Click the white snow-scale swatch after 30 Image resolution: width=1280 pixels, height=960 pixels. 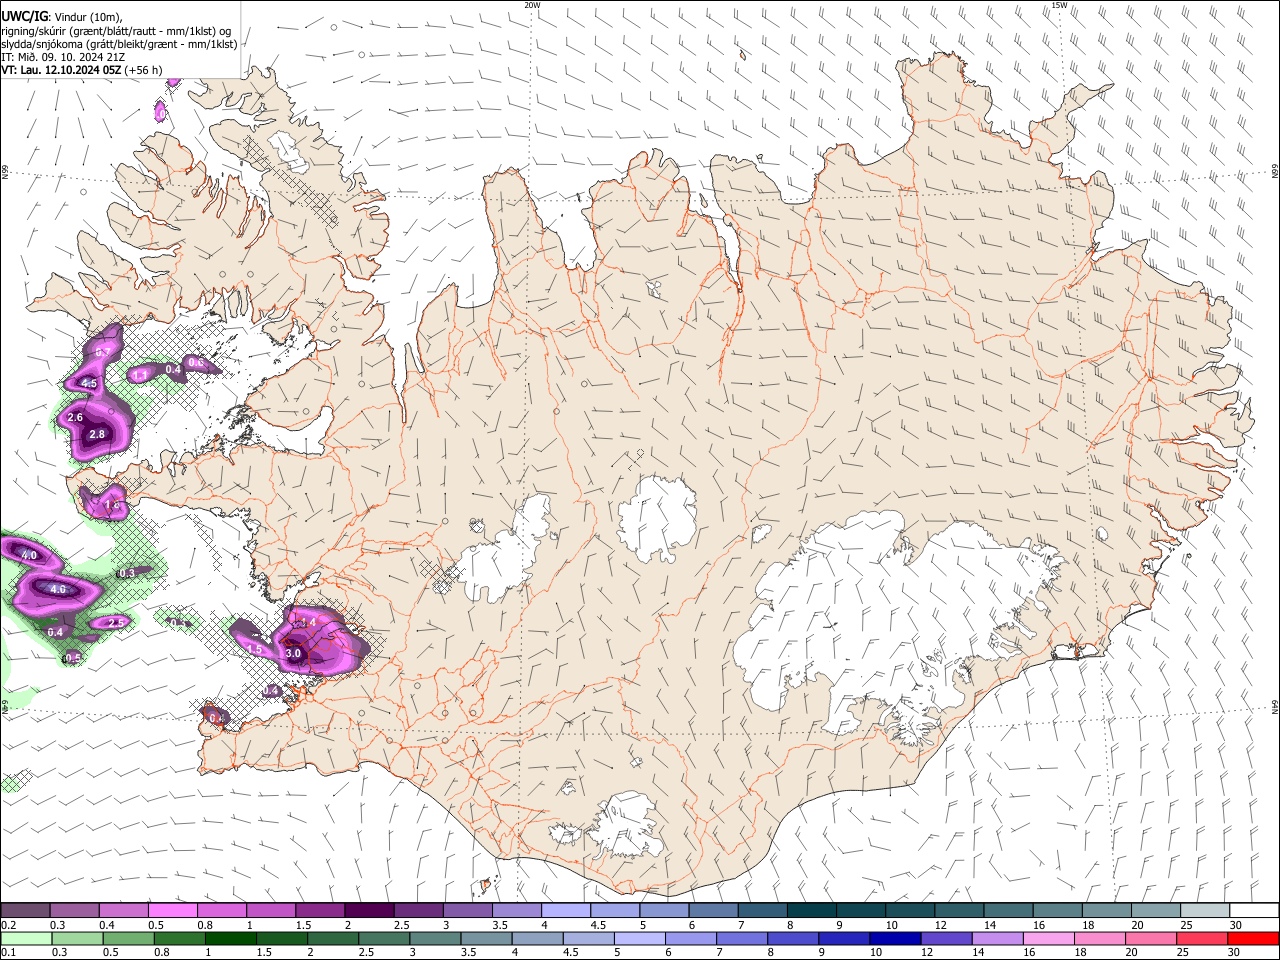click(1254, 911)
